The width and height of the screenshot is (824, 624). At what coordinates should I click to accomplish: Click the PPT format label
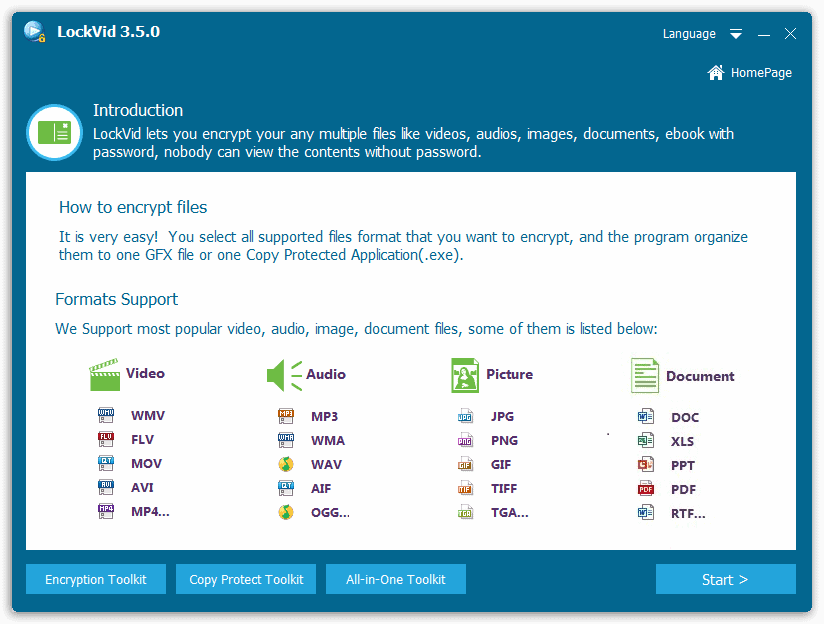click(x=683, y=466)
